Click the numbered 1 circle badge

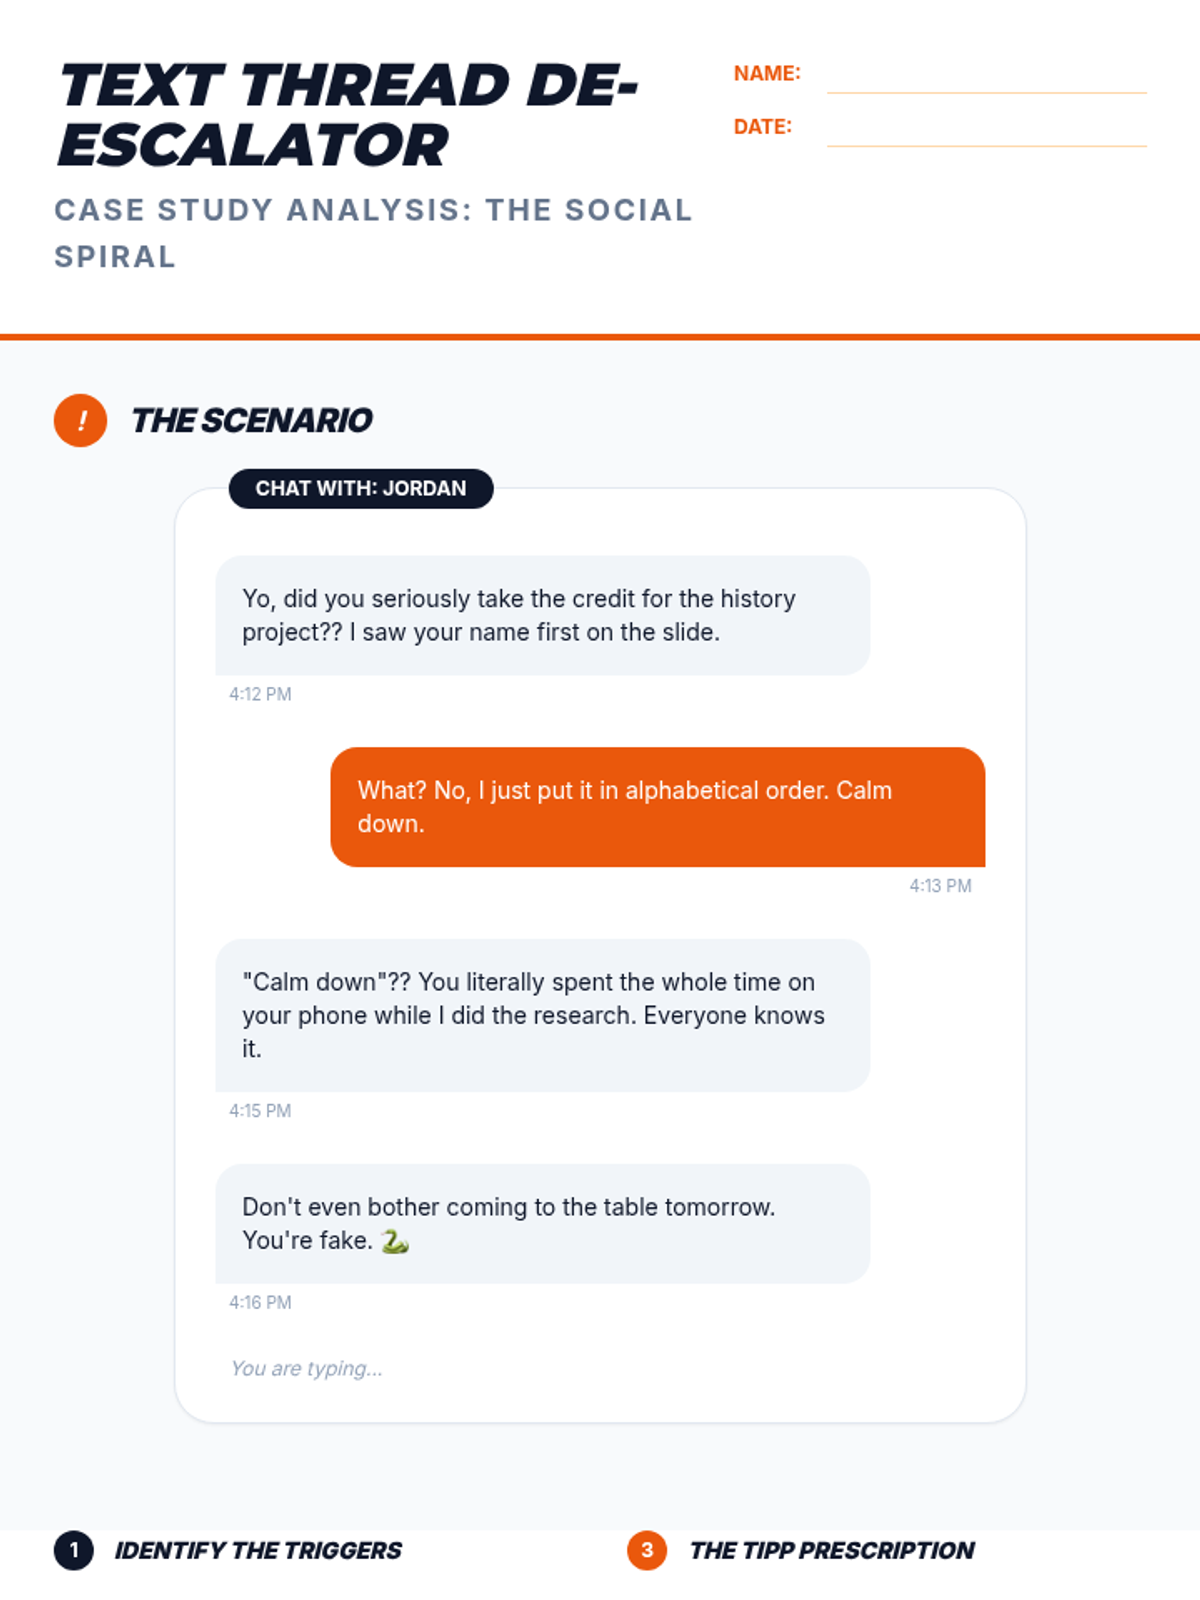(x=74, y=1550)
